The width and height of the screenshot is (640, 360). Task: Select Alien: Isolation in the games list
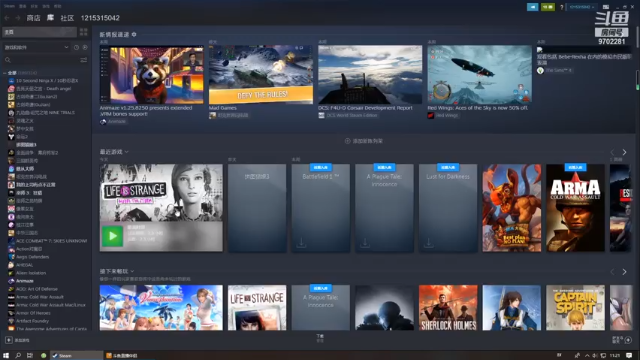point(31,273)
